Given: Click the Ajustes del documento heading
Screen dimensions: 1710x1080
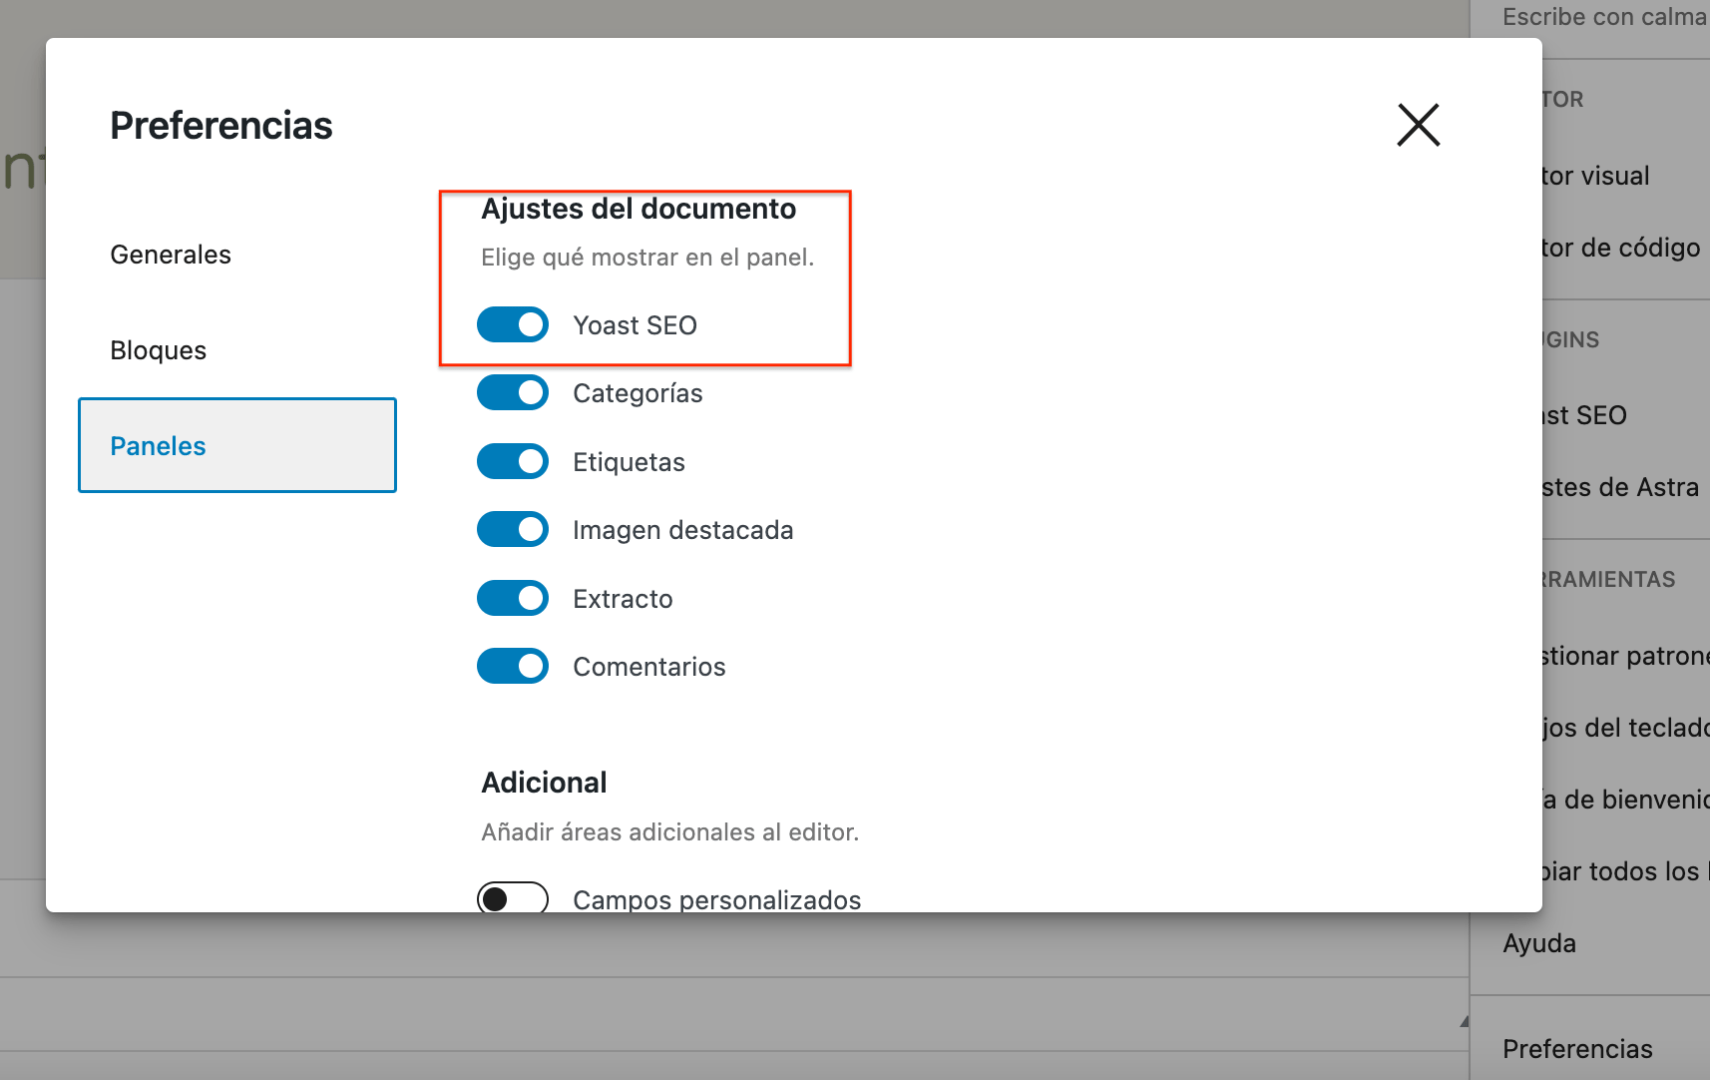Looking at the screenshot, I should click(638, 209).
